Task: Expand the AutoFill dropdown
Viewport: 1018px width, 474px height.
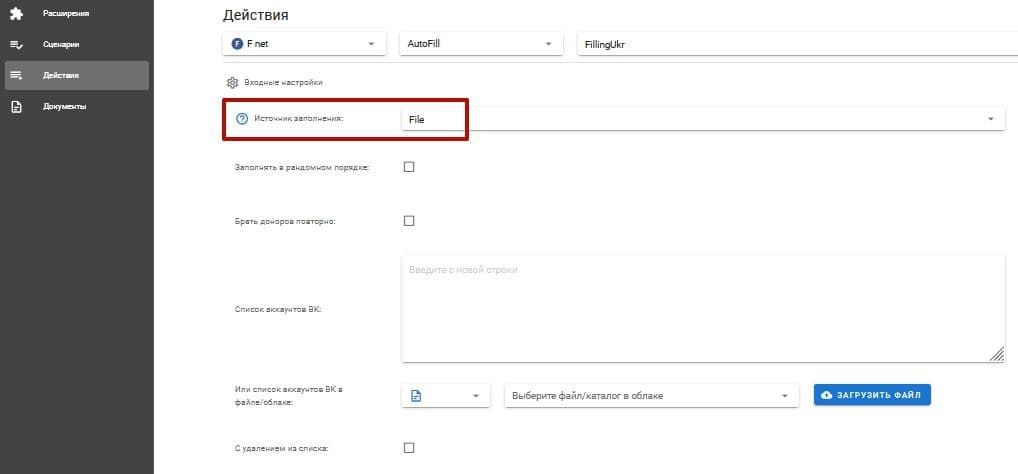Action: tap(480, 44)
